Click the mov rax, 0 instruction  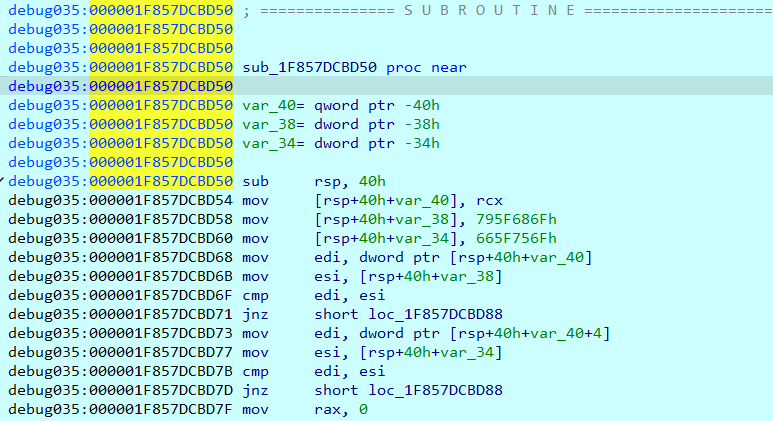coord(305,410)
